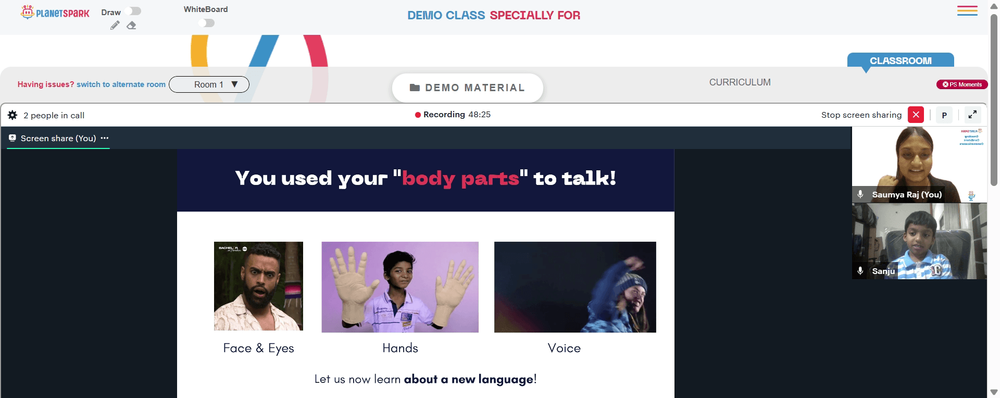Open call settings gear icon
This screenshot has height=398, width=1000.
pyautogui.click(x=12, y=115)
